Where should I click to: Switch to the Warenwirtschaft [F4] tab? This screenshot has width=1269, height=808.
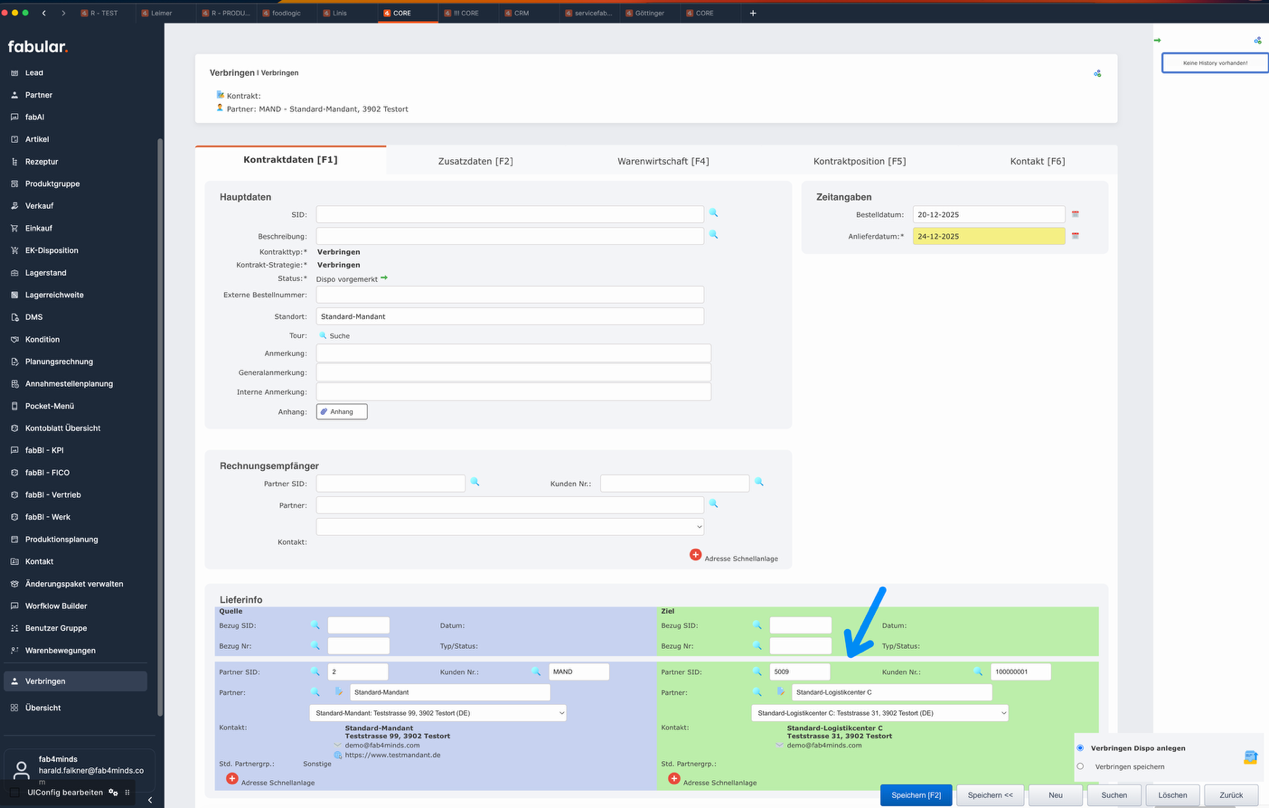pos(663,161)
